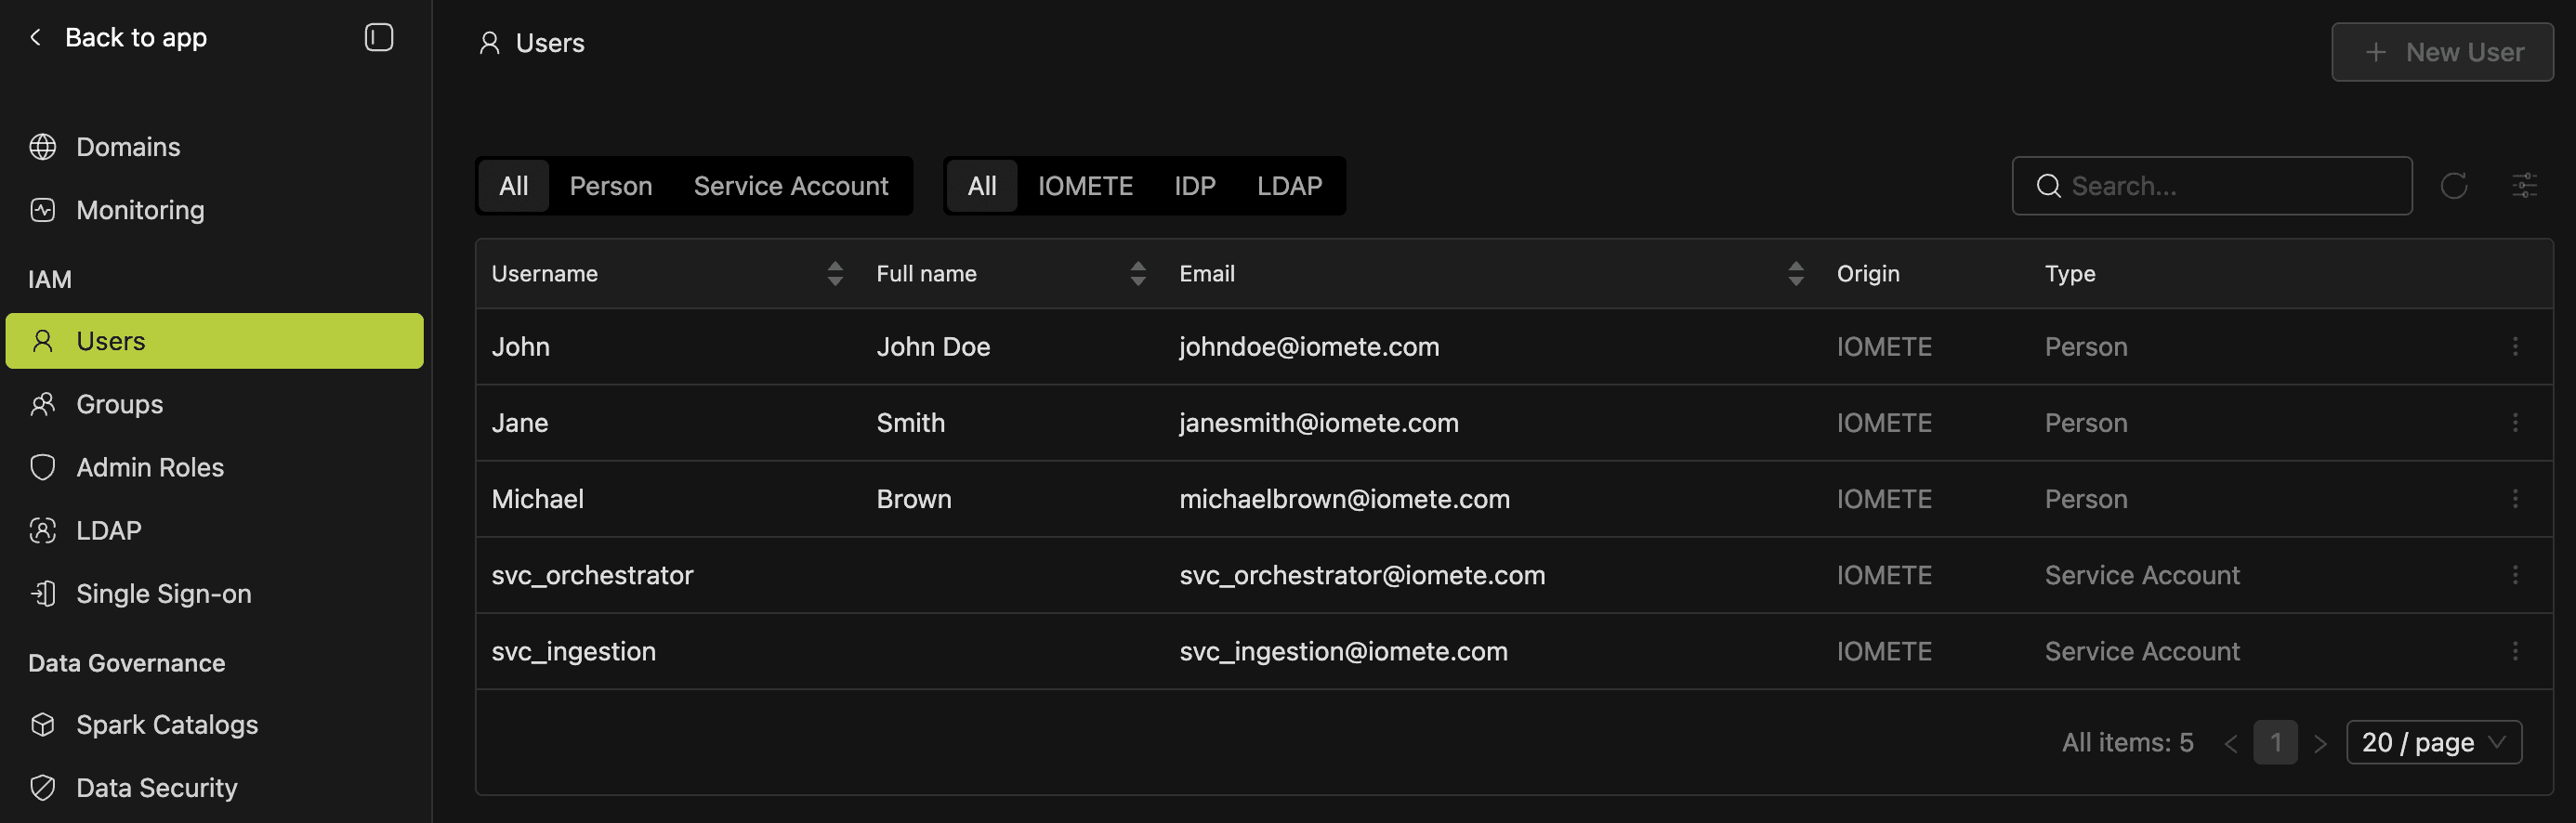Filter origin by LDAP
The image size is (2576, 823).
[x=1289, y=186]
